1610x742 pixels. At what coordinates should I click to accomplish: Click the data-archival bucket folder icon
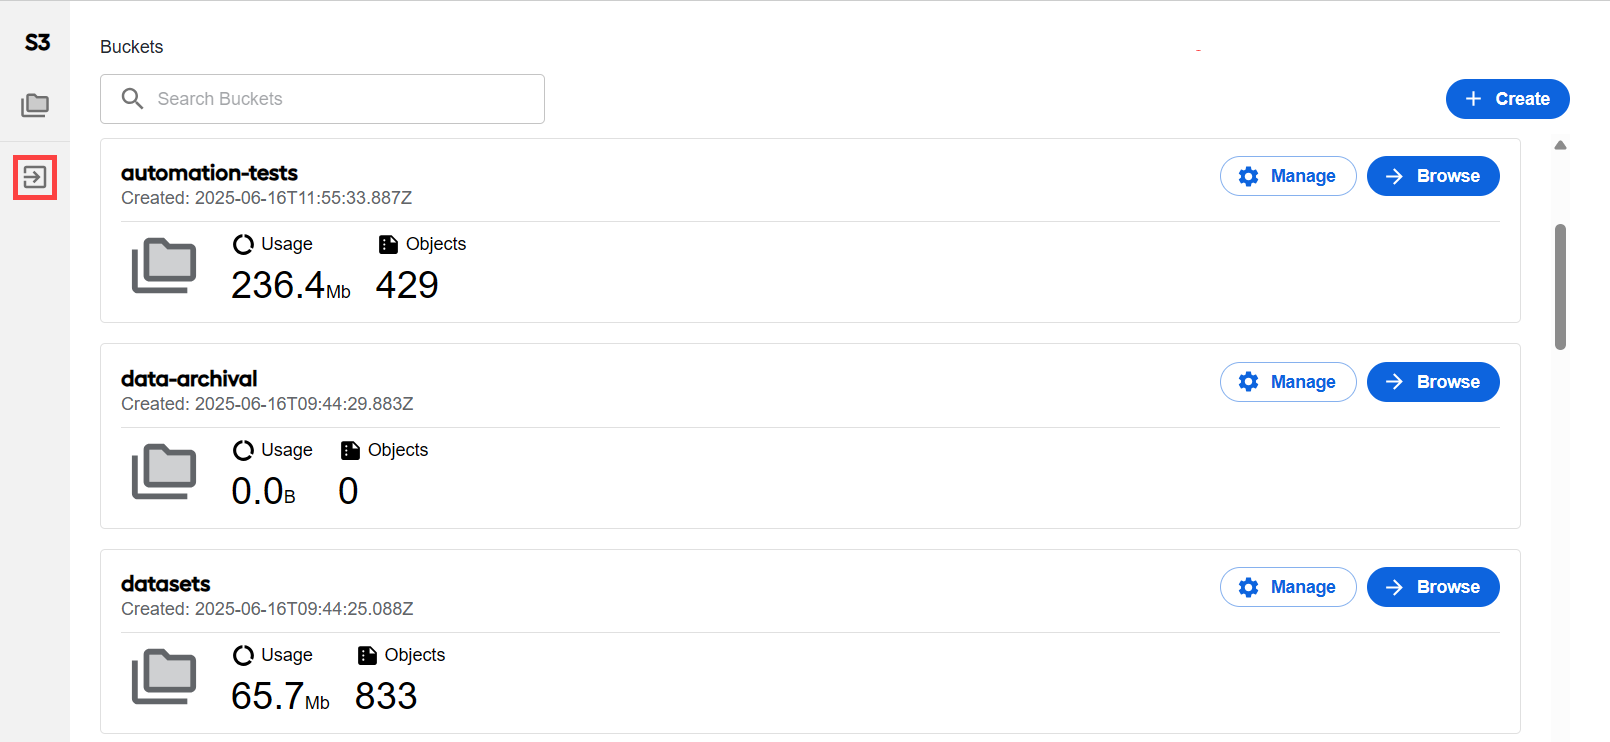pyautogui.click(x=164, y=471)
